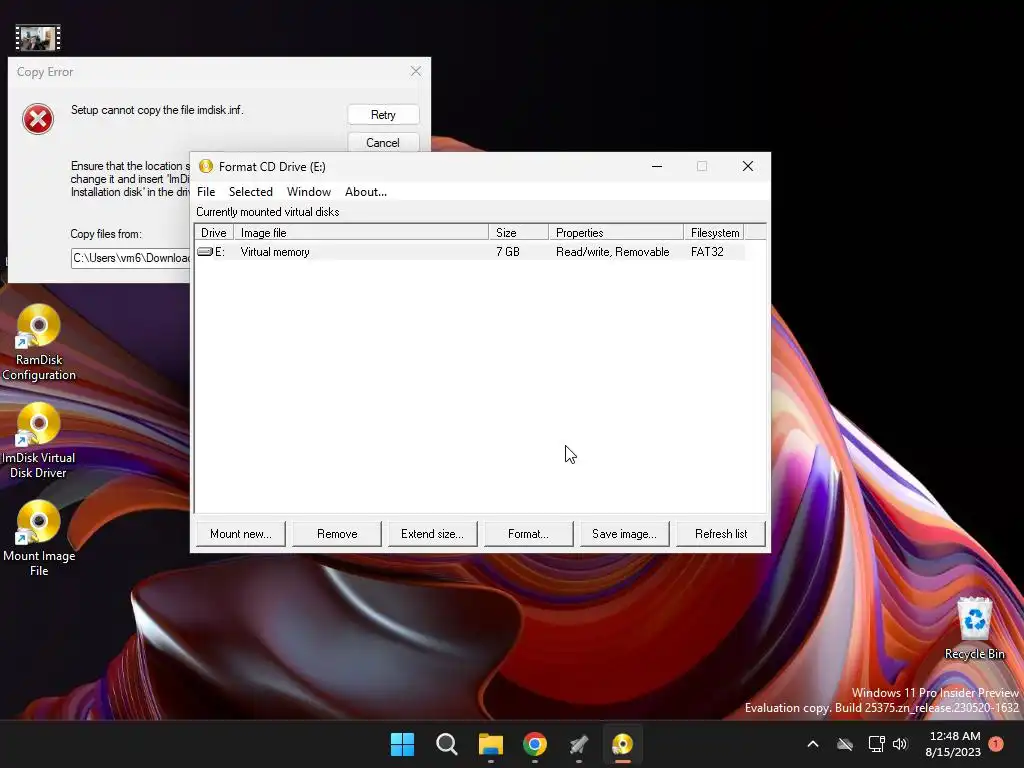The image size is (1024, 768).
Task: Open File Explorer from the taskbar
Action: [490, 744]
